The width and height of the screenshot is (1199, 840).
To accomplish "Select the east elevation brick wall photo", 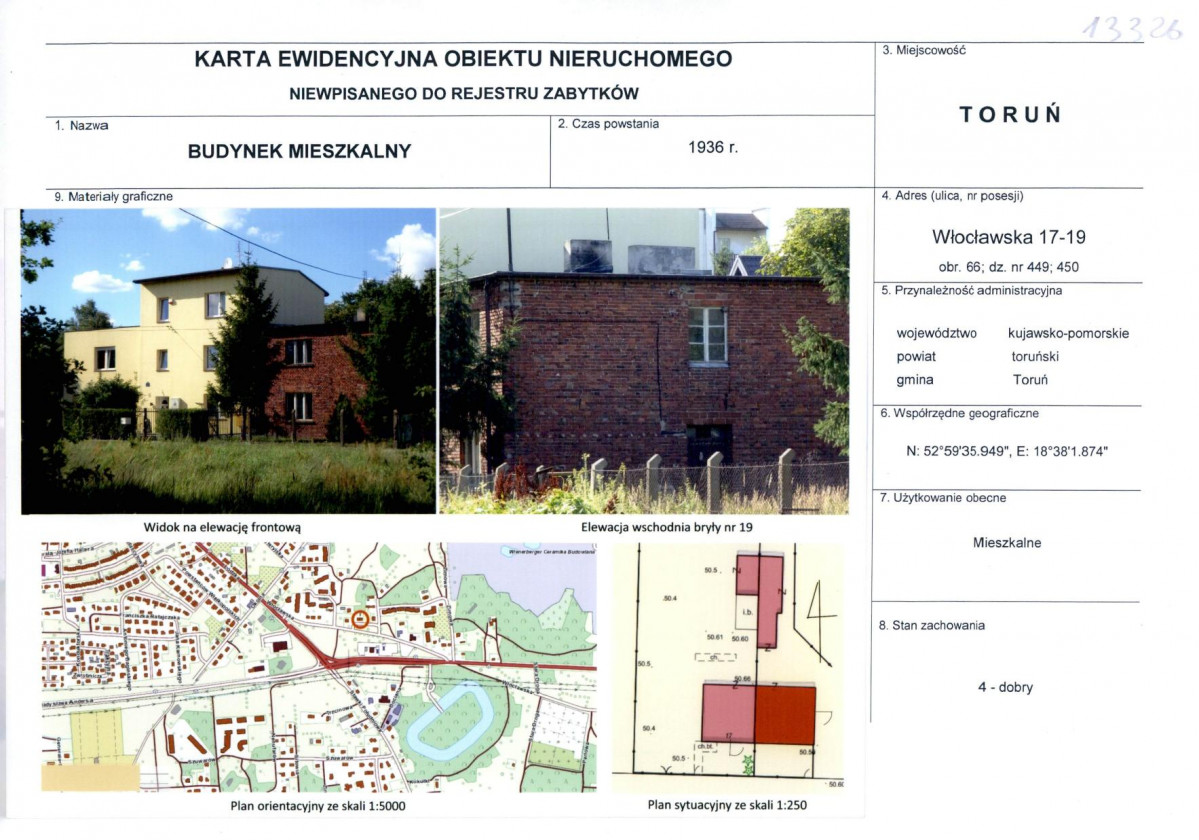I will click(650, 360).
